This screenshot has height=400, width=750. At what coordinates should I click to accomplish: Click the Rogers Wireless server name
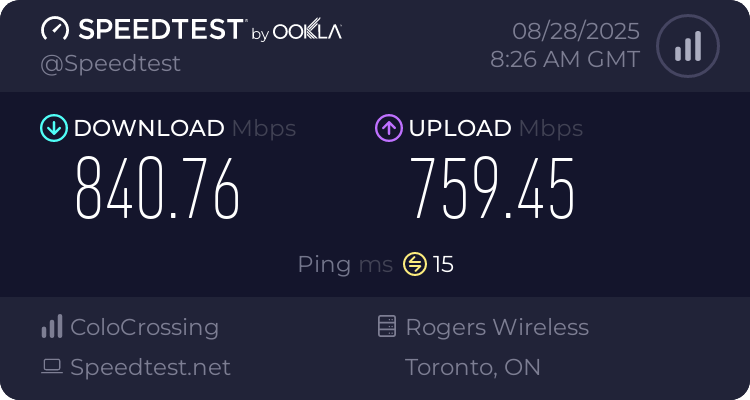tap(497, 327)
